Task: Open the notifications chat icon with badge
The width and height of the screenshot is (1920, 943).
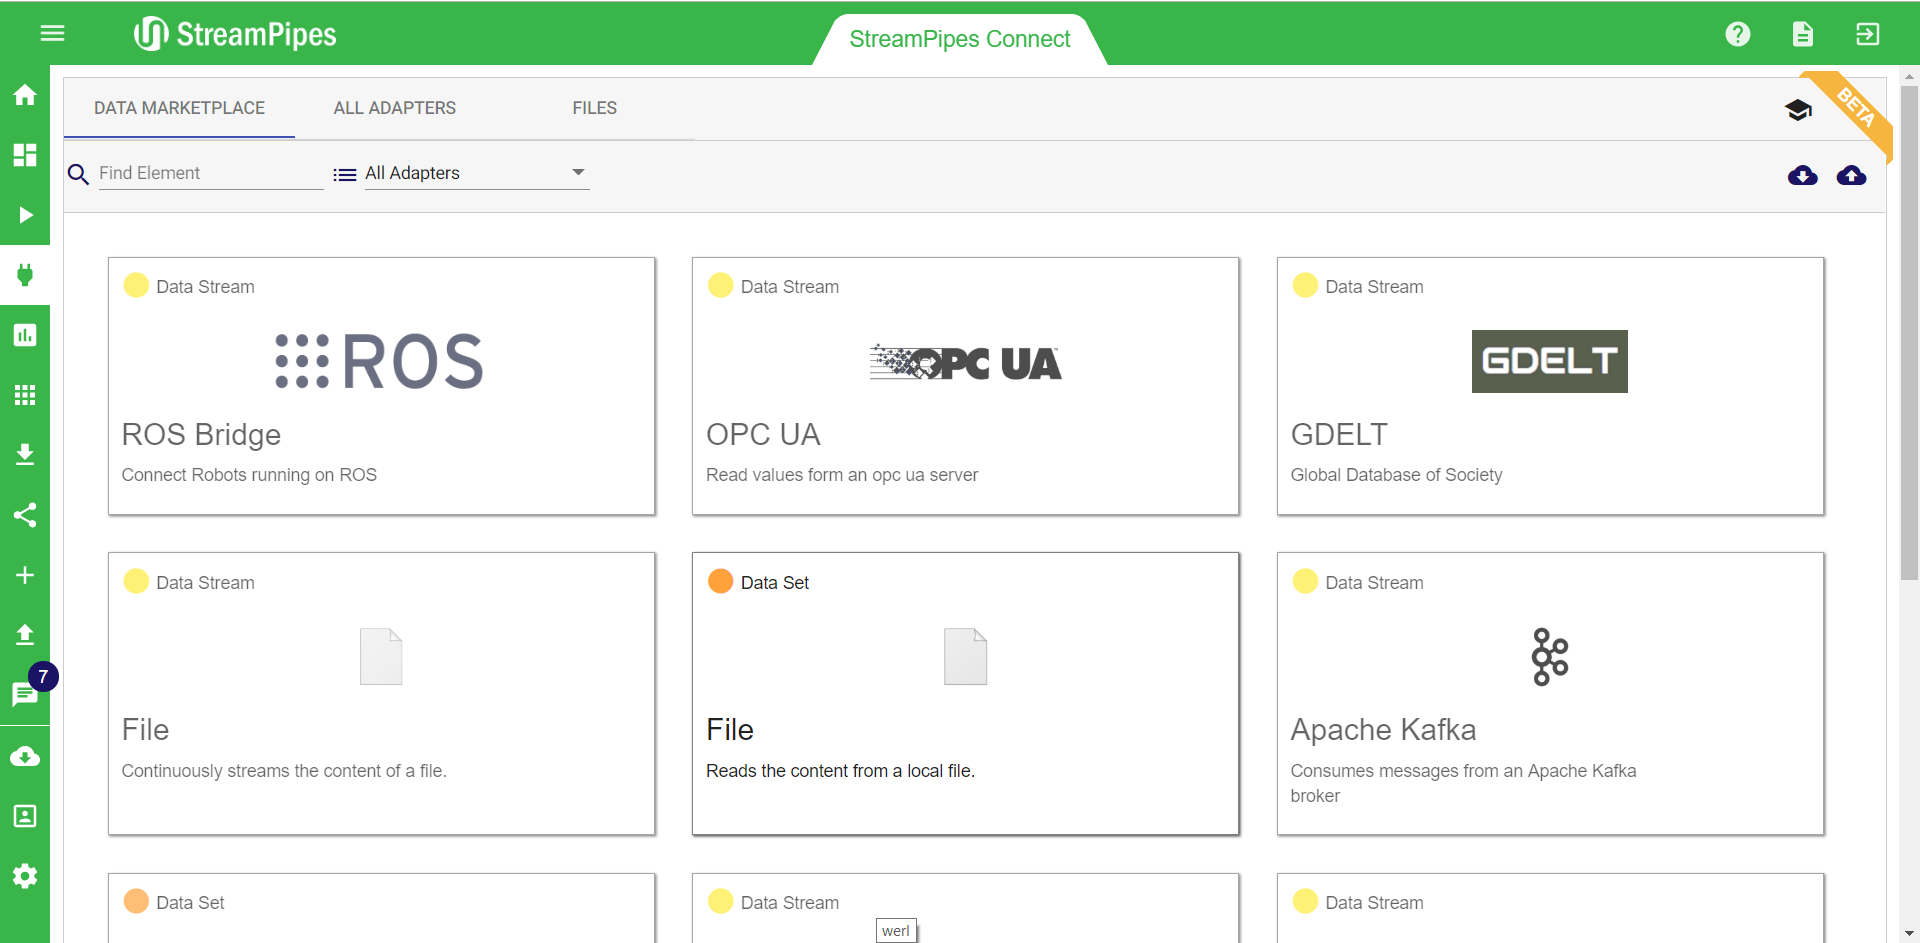Action: pos(25,694)
